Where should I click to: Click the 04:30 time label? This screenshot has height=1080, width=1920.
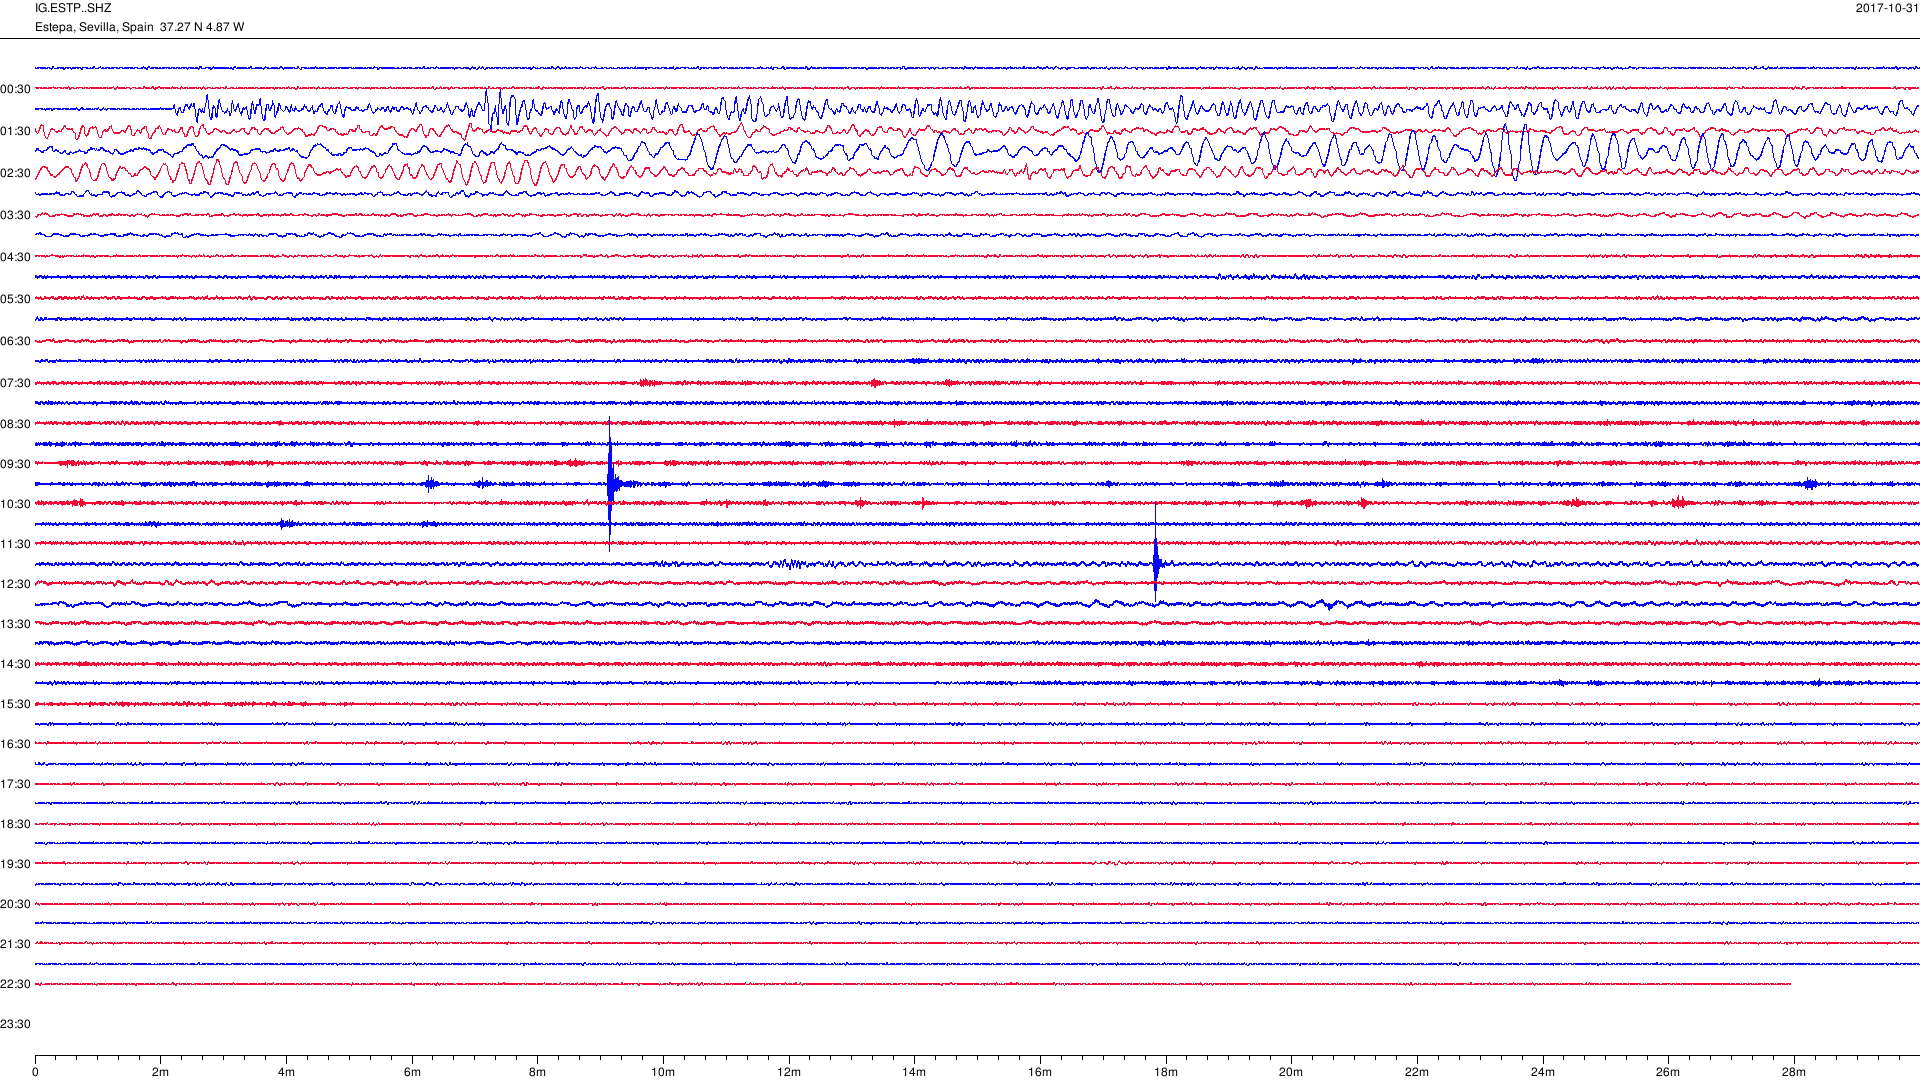[x=15, y=257]
